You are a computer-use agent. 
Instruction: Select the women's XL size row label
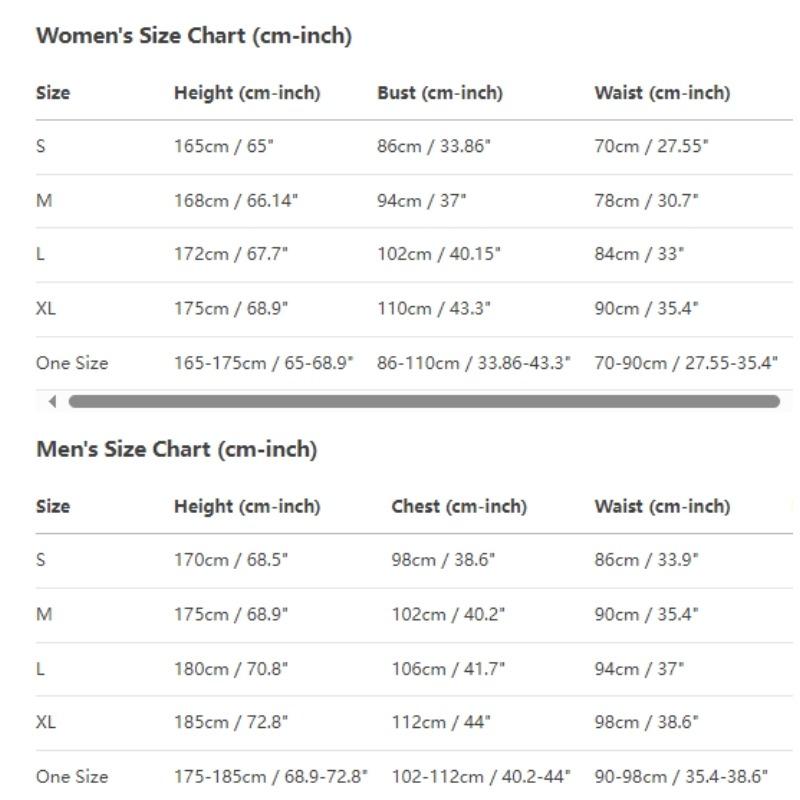pyautogui.click(x=46, y=309)
